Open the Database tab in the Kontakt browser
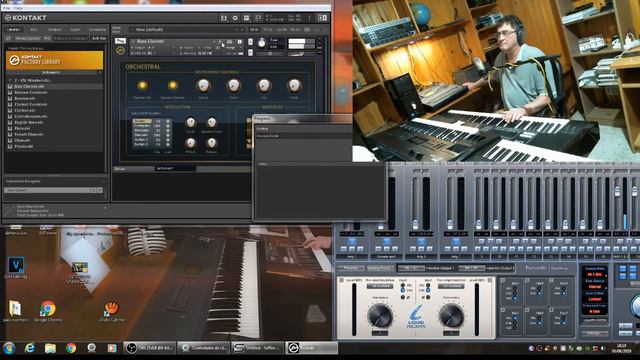 55,30
